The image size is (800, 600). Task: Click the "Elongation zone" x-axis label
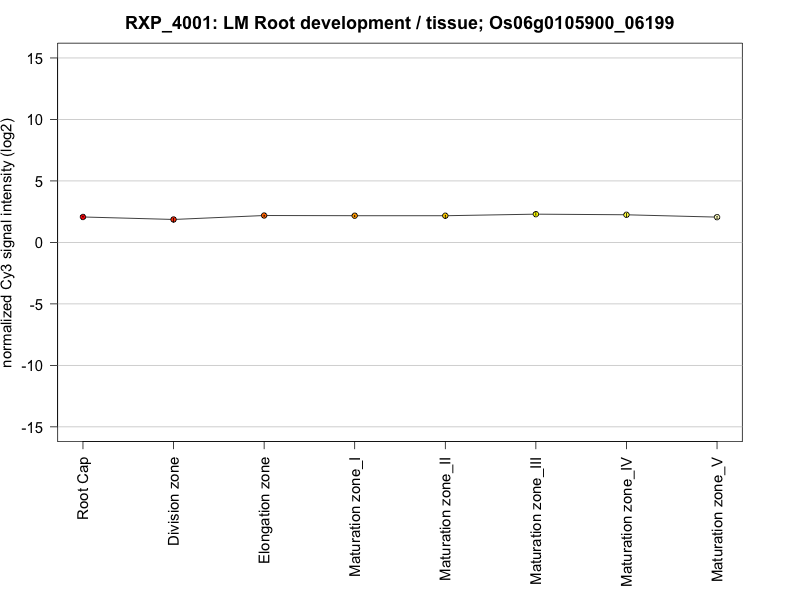(264, 510)
